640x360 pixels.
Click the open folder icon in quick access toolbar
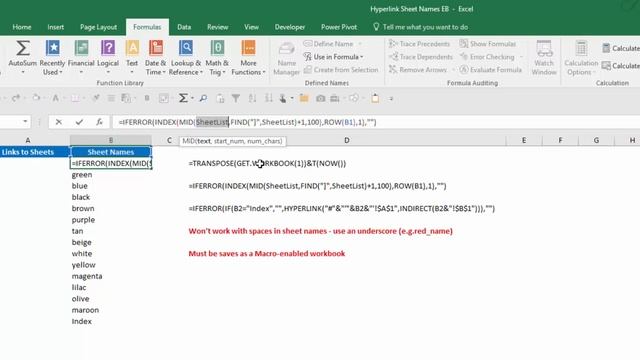click(304, 98)
